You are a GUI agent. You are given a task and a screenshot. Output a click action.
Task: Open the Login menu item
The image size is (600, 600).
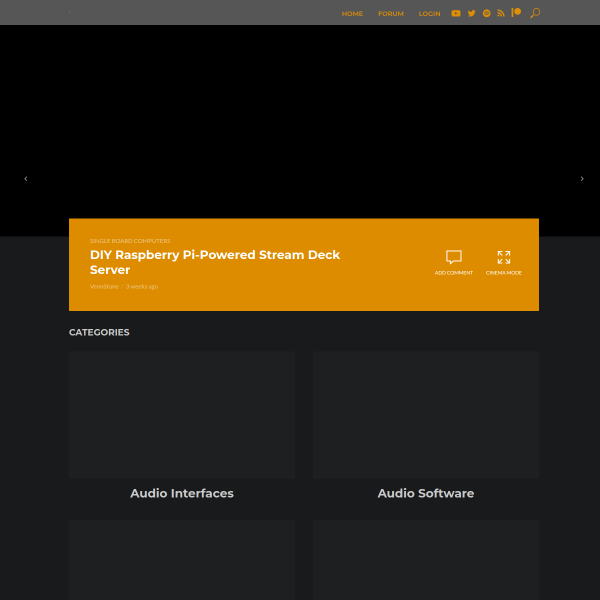429,14
